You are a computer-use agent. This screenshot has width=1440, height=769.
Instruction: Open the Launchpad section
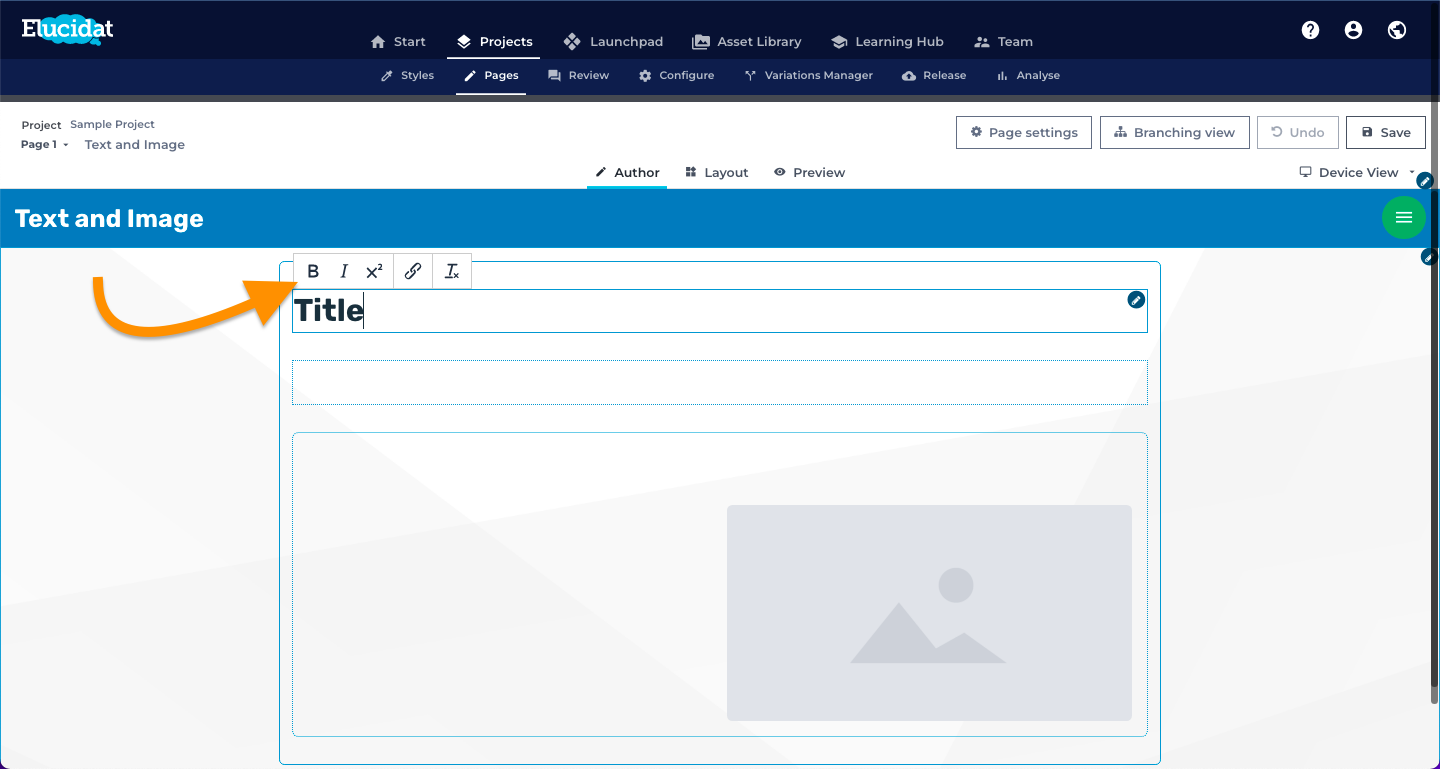613,41
